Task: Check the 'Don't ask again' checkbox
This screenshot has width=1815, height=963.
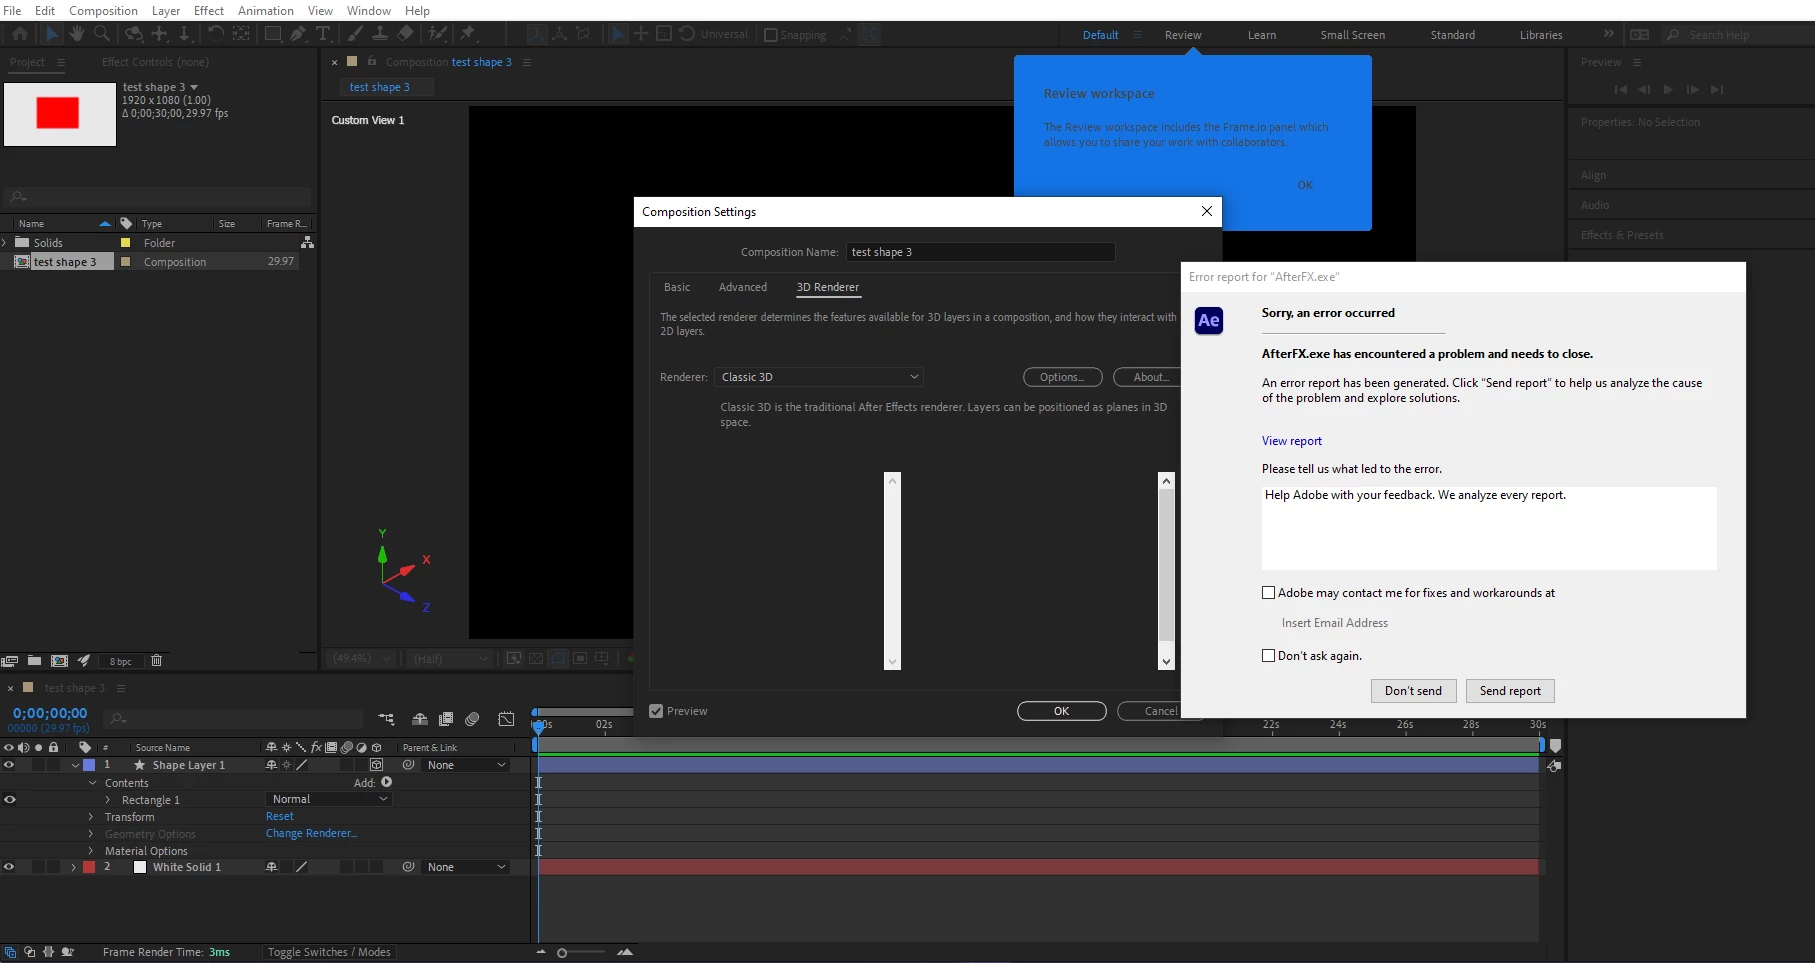Action: [x=1269, y=656]
